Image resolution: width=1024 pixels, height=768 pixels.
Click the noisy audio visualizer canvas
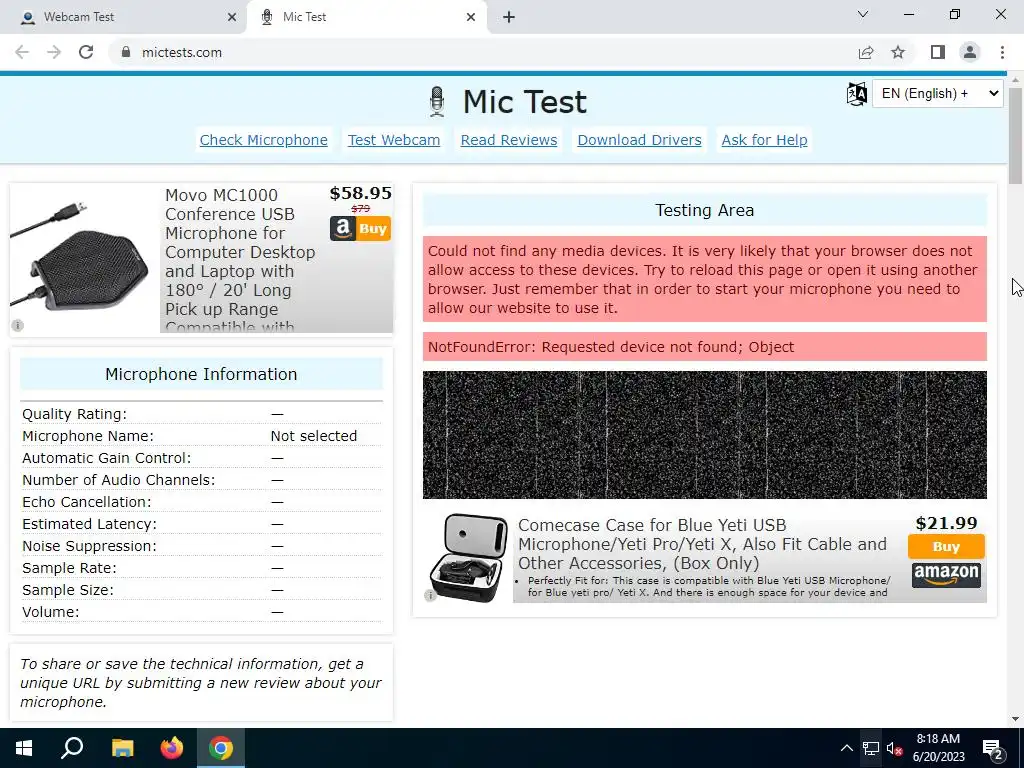tap(705, 435)
